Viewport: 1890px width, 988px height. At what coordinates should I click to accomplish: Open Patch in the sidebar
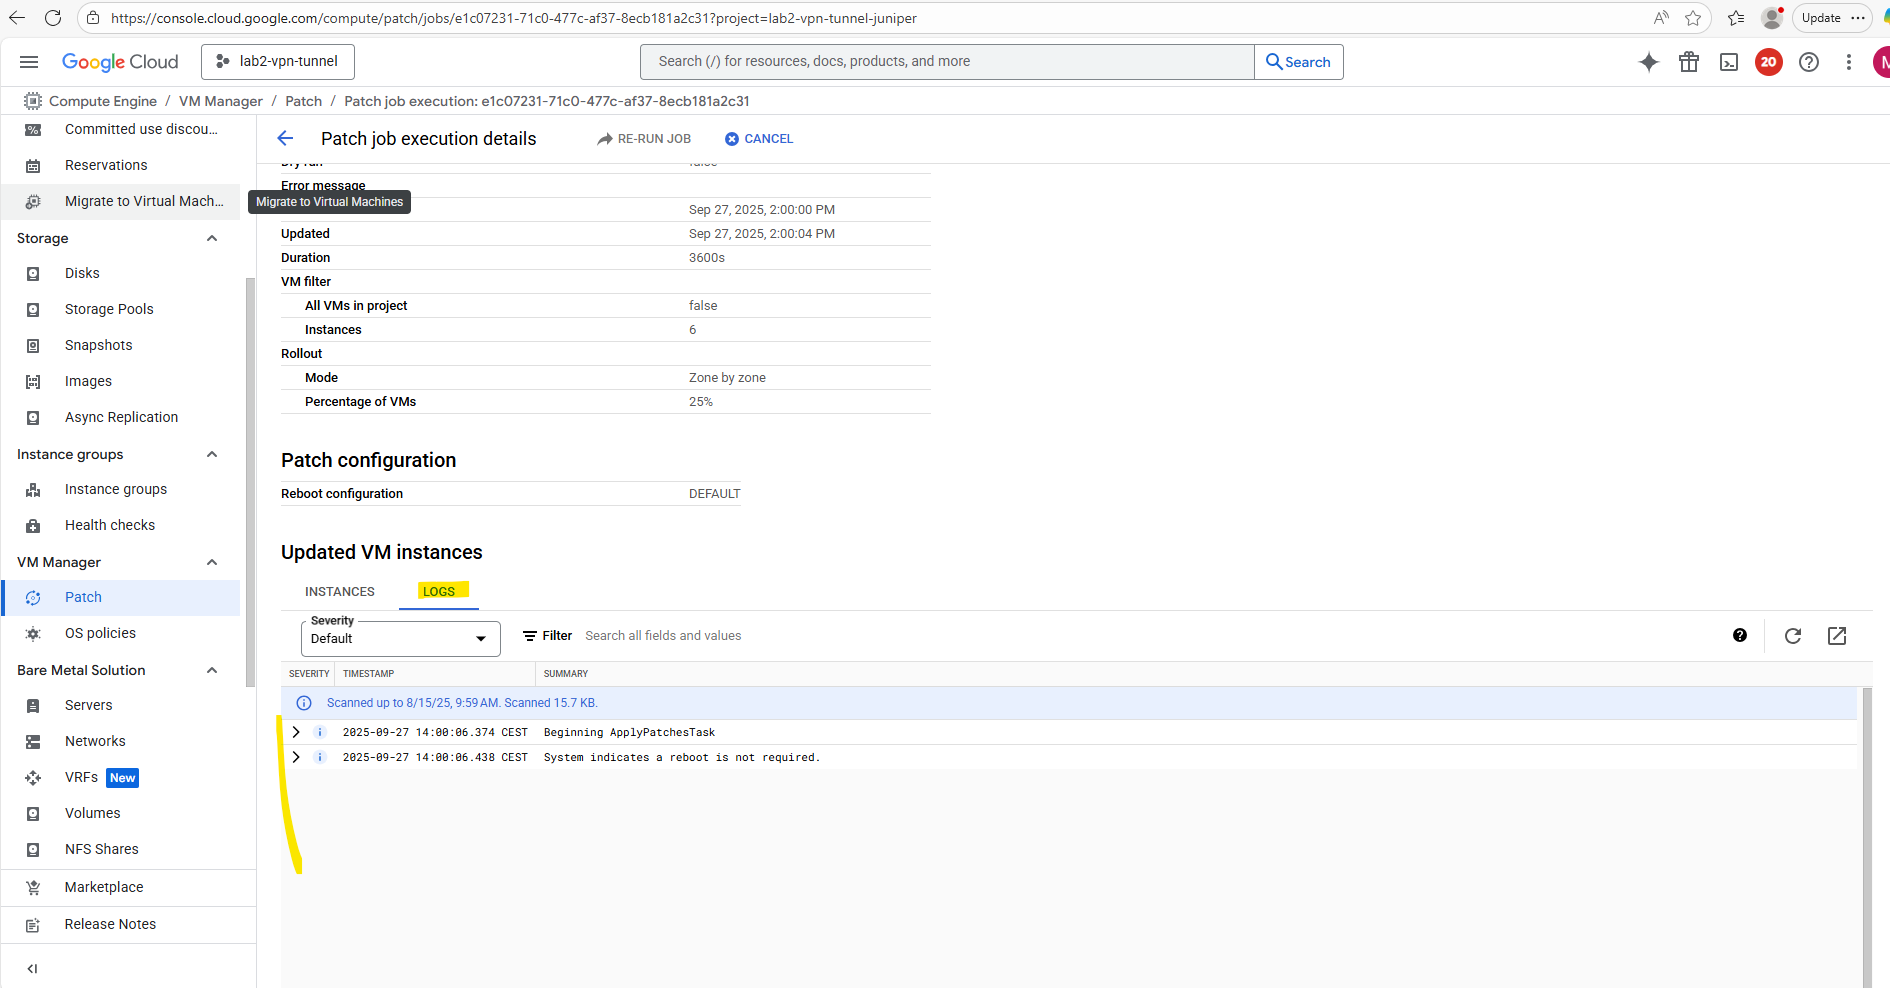point(121,598)
